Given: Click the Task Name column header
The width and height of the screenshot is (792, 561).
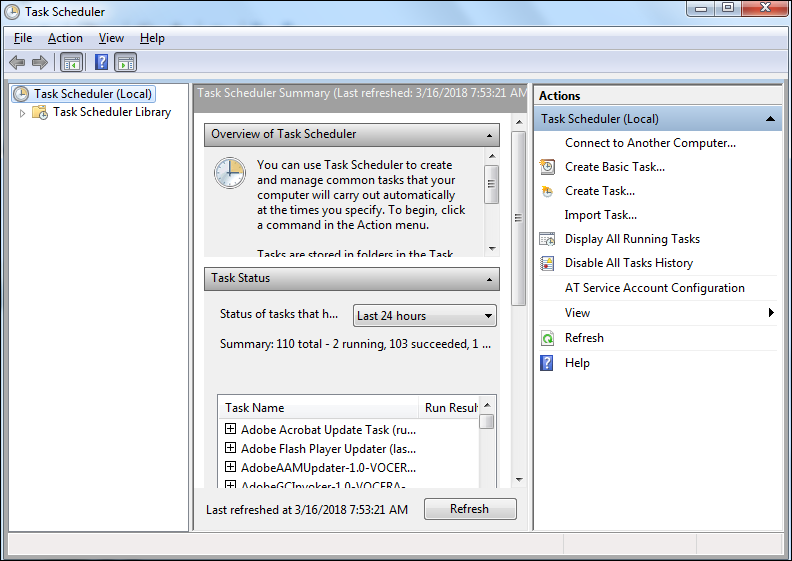Looking at the screenshot, I should pyautogui.click(x=318, y=408).
